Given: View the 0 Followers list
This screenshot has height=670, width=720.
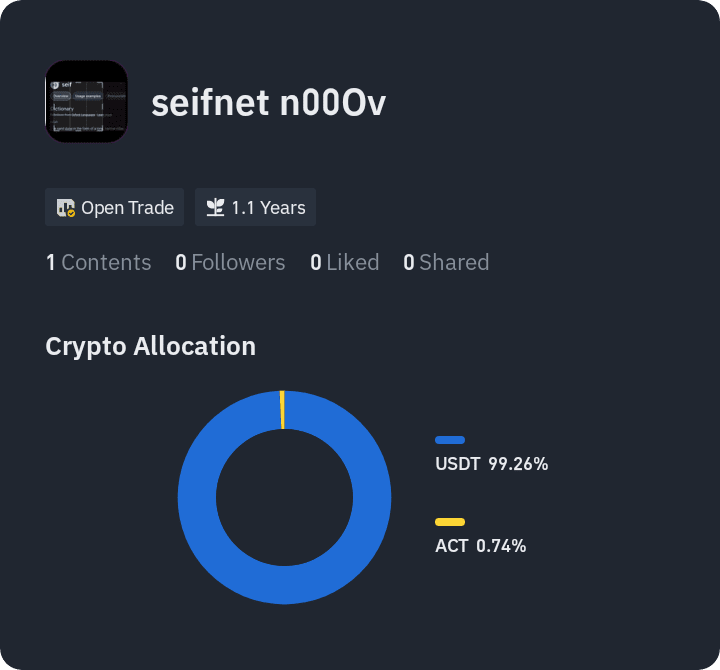Looking at the screenshot, I should click(x=230, y=263).
